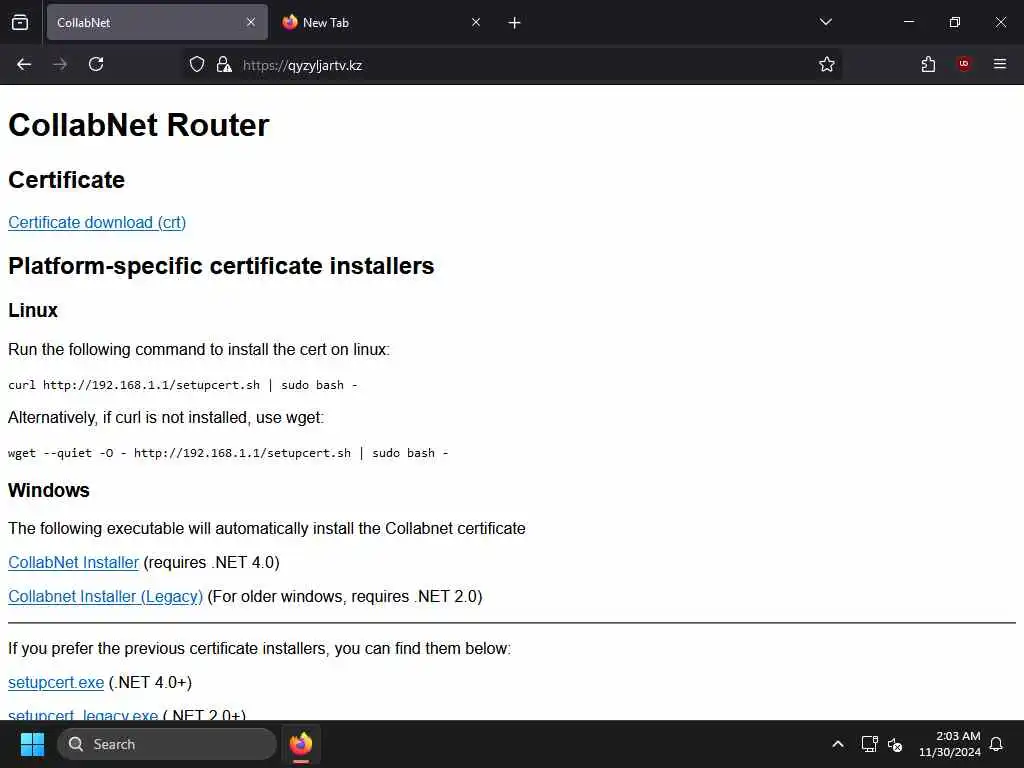Expand the list all tabs chevron
The image size is (1024, 768).
826,22
